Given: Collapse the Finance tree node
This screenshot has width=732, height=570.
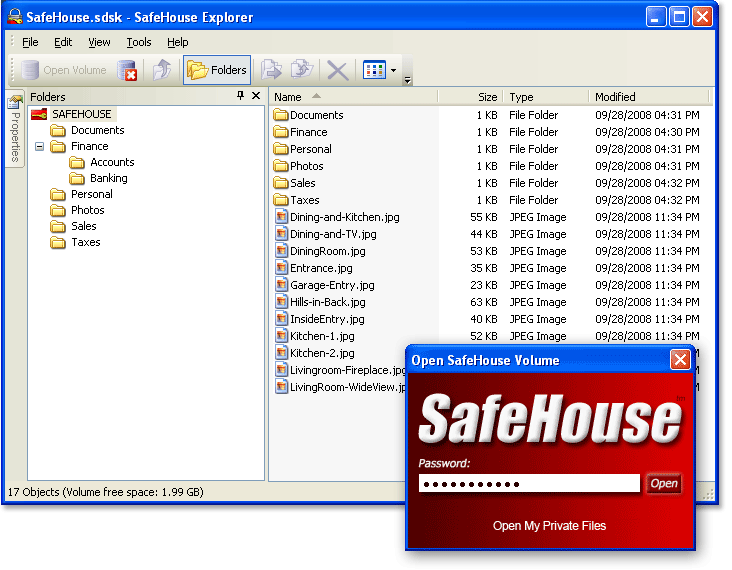Looking at the screenshot, I should pyautogui.click(x=40, y=147).
